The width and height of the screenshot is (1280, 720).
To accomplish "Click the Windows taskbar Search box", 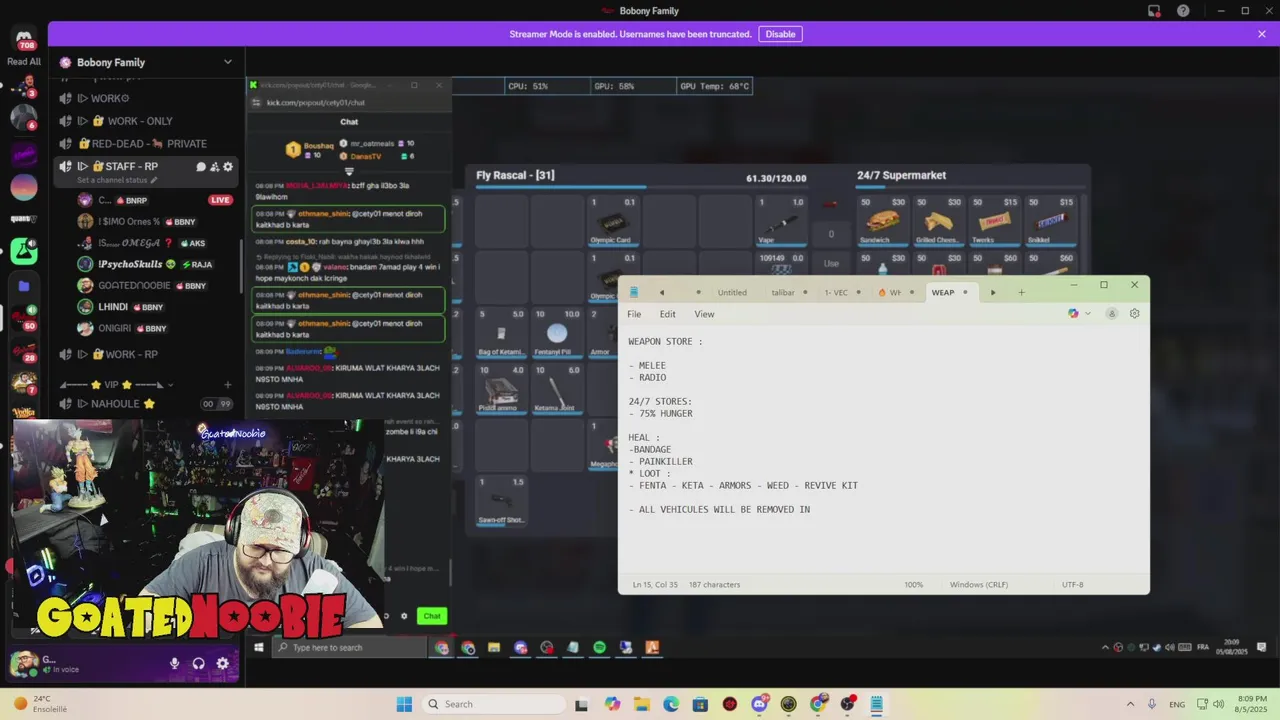I will (x=492, y=704).
